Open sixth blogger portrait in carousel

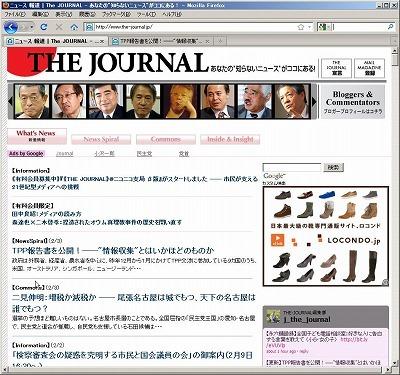click(217, 101)
